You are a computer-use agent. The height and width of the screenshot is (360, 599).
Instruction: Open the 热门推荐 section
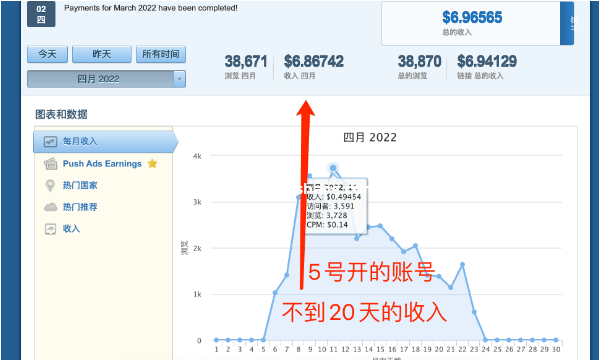pyautogui.click(x=80, y=207)
